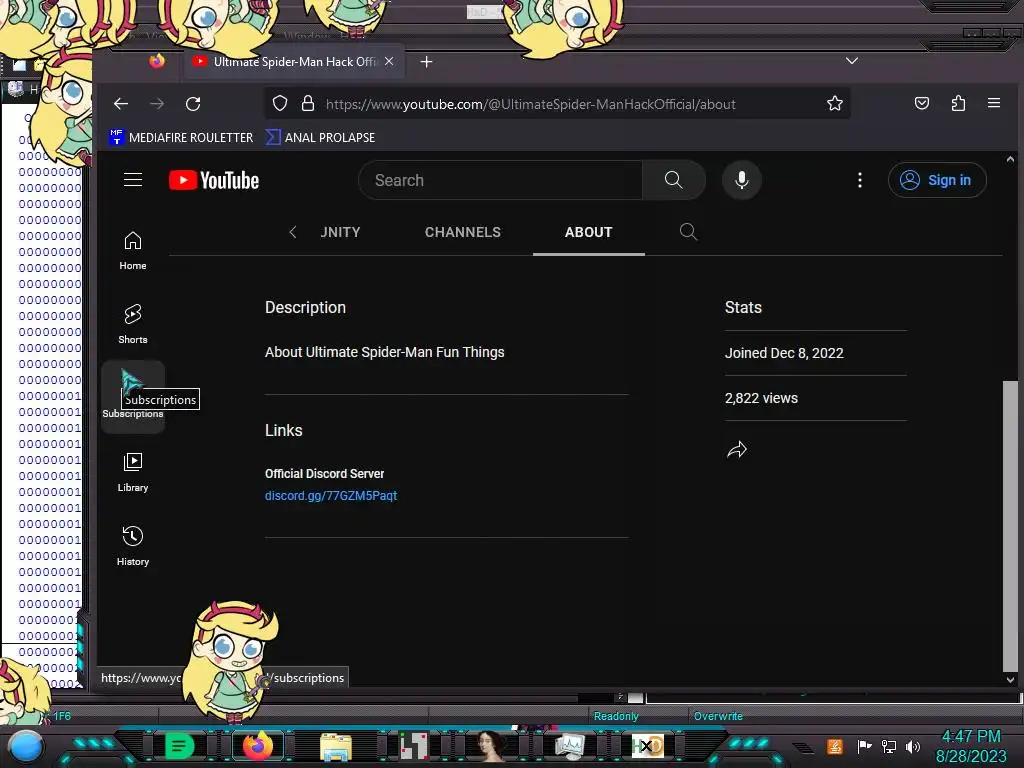The width and height of the screenshot is (1024, 768).
Task: Click 'About Ultimate Spider-Man Fun Things' text
Action: pos(384,352)
